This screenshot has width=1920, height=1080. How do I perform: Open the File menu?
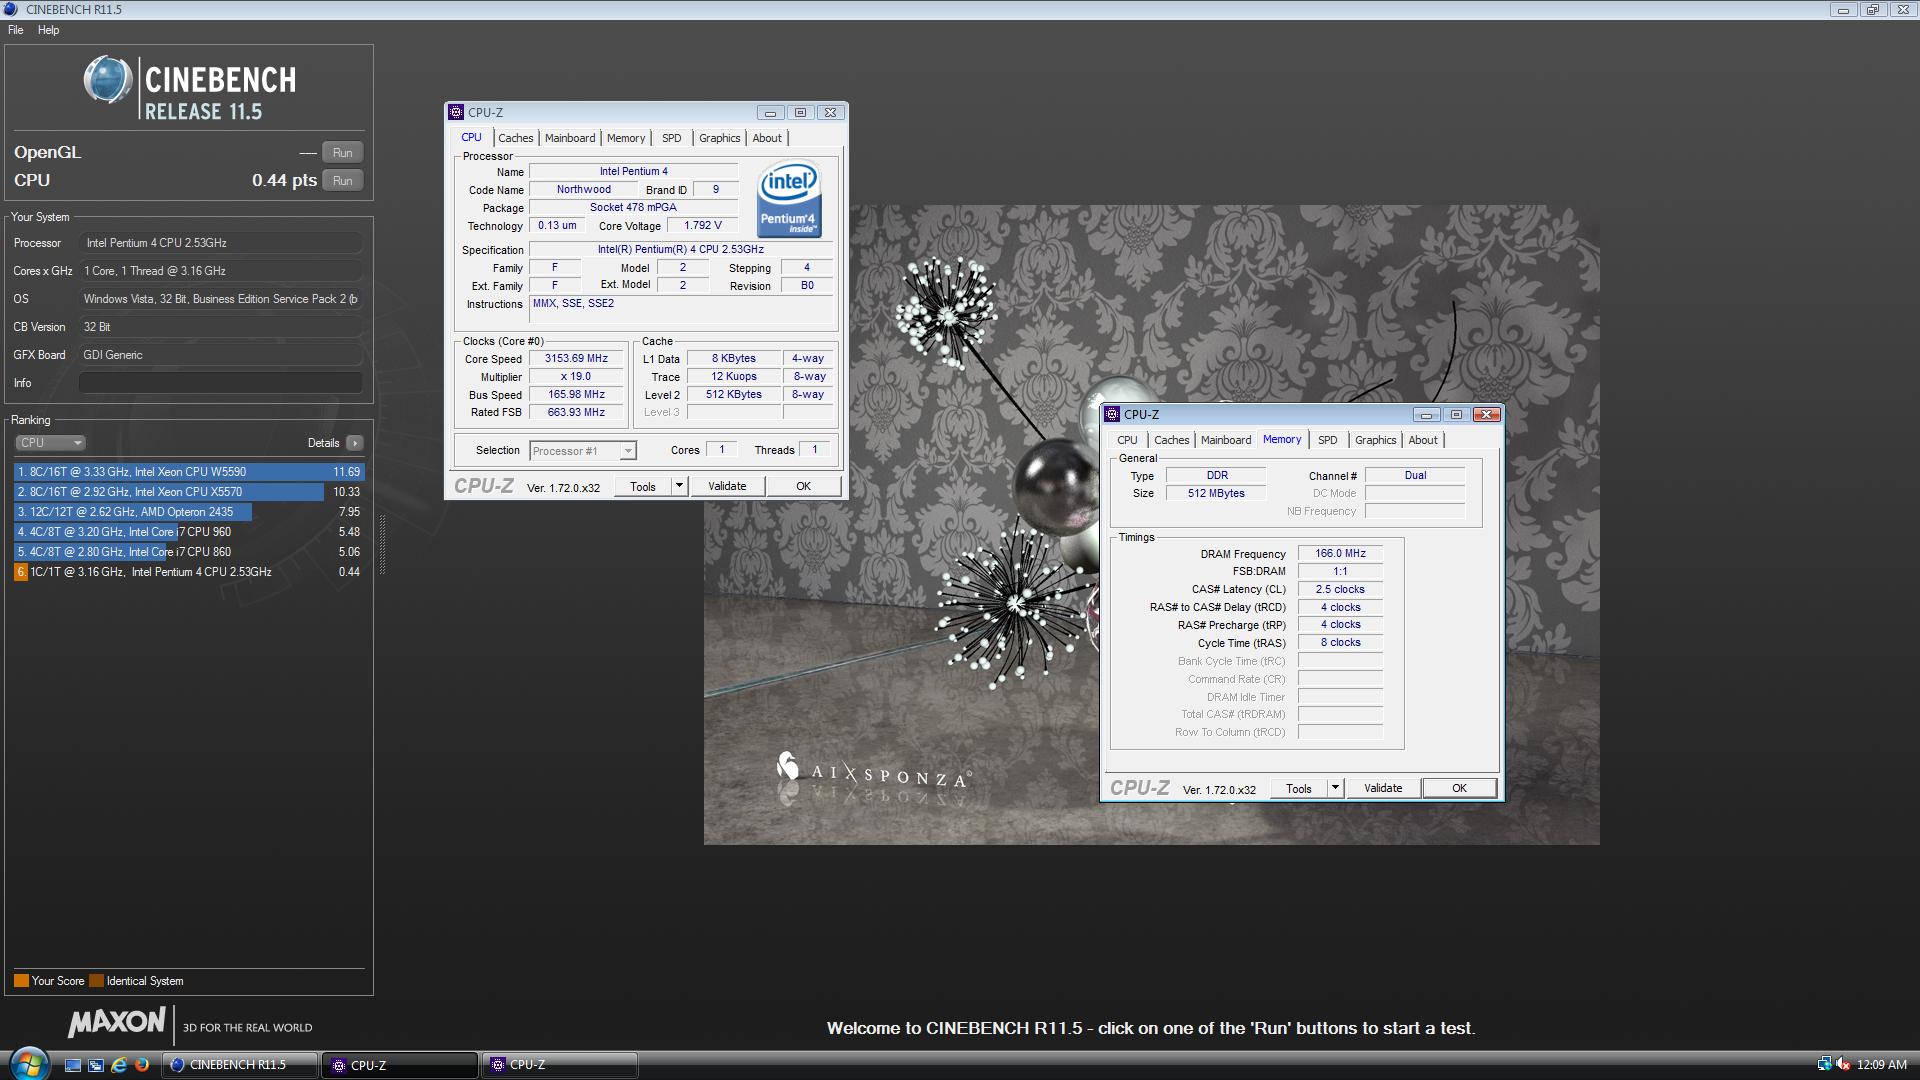click(16, 30)
